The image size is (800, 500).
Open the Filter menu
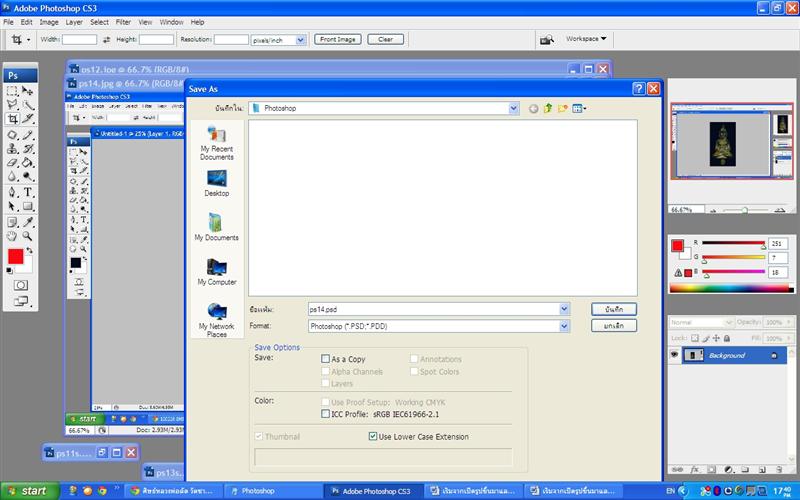point(123,21)
